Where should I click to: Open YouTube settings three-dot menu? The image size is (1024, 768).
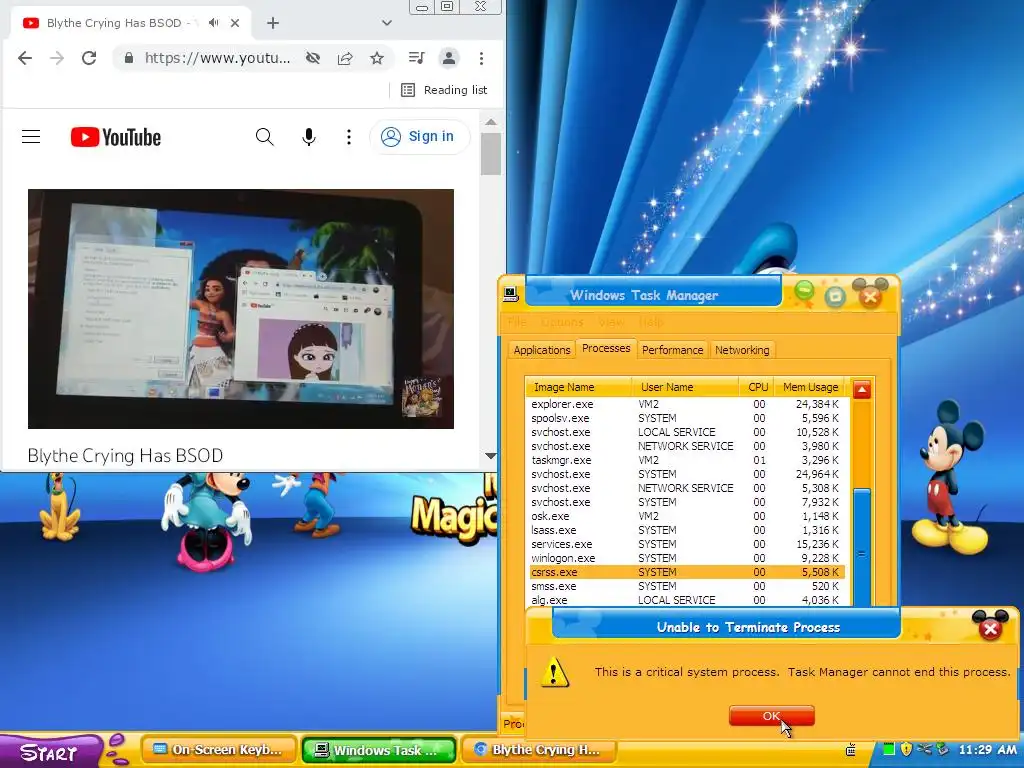click(x=349, y=136)
